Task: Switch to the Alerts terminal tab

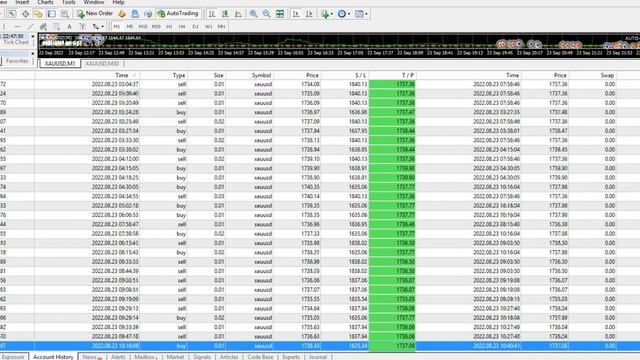Action: pyautogui.click(x=118, y=357)
